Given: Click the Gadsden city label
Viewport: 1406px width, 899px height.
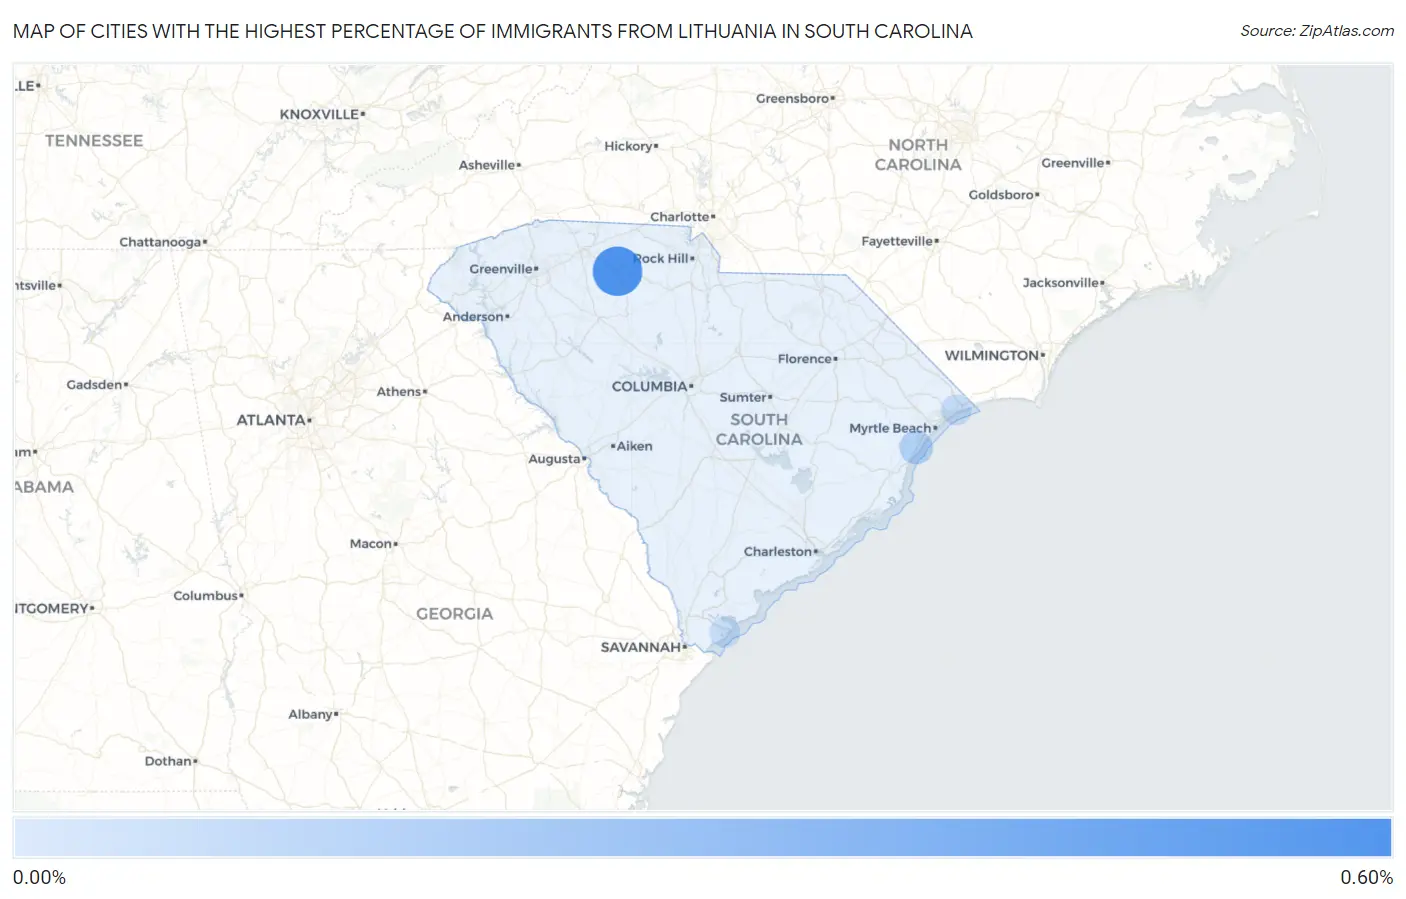Looking at the screenshot, I should coord(94,385).
